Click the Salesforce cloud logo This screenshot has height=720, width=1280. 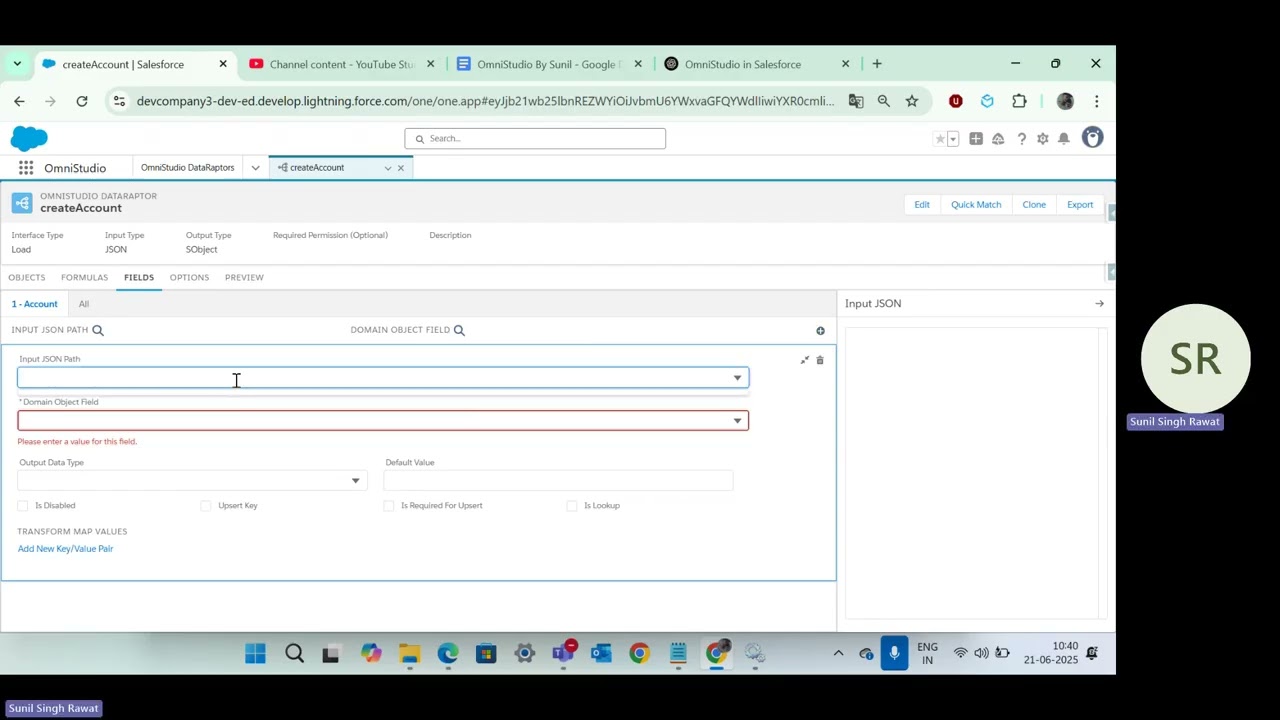point(29,138)
